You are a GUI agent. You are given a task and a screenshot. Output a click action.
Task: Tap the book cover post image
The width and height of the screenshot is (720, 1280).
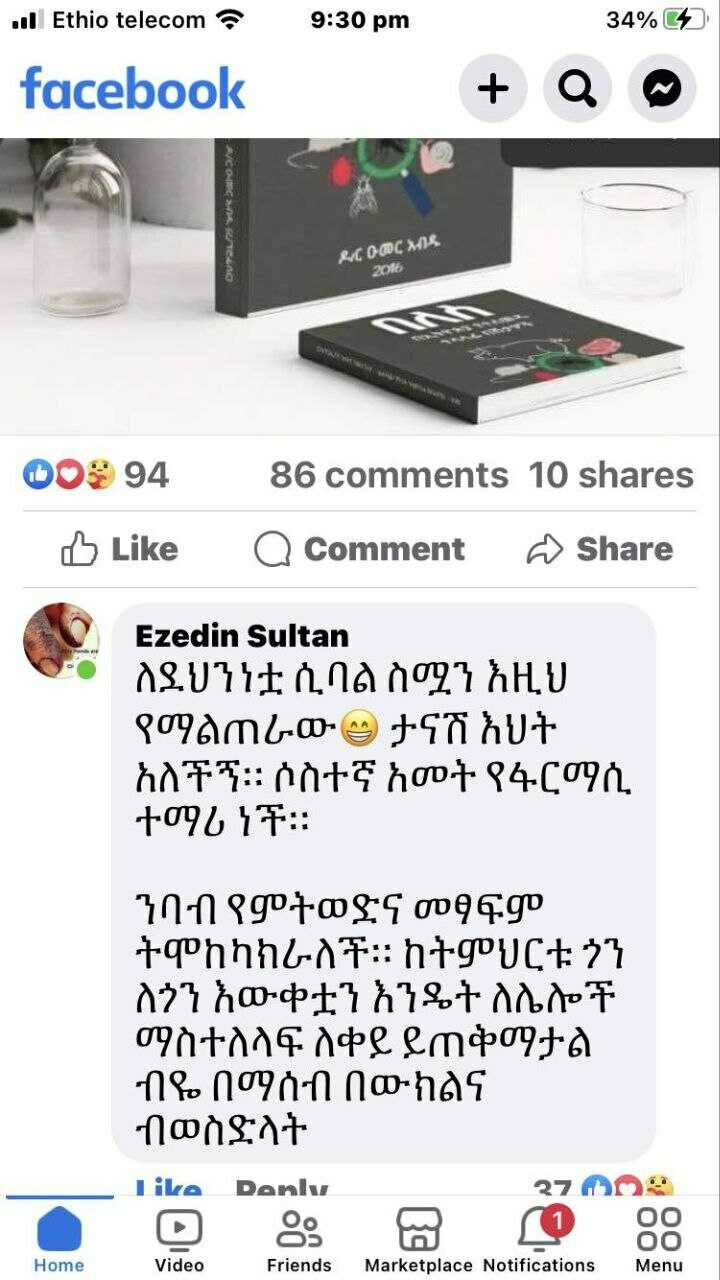pos(360,286)
